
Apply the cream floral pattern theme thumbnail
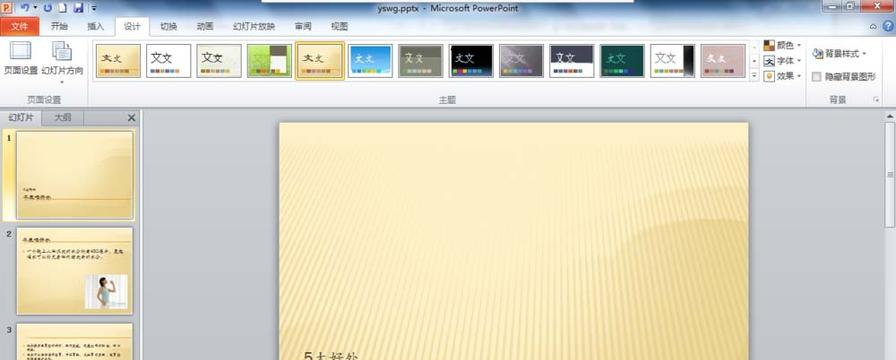(x=219, y=61)
